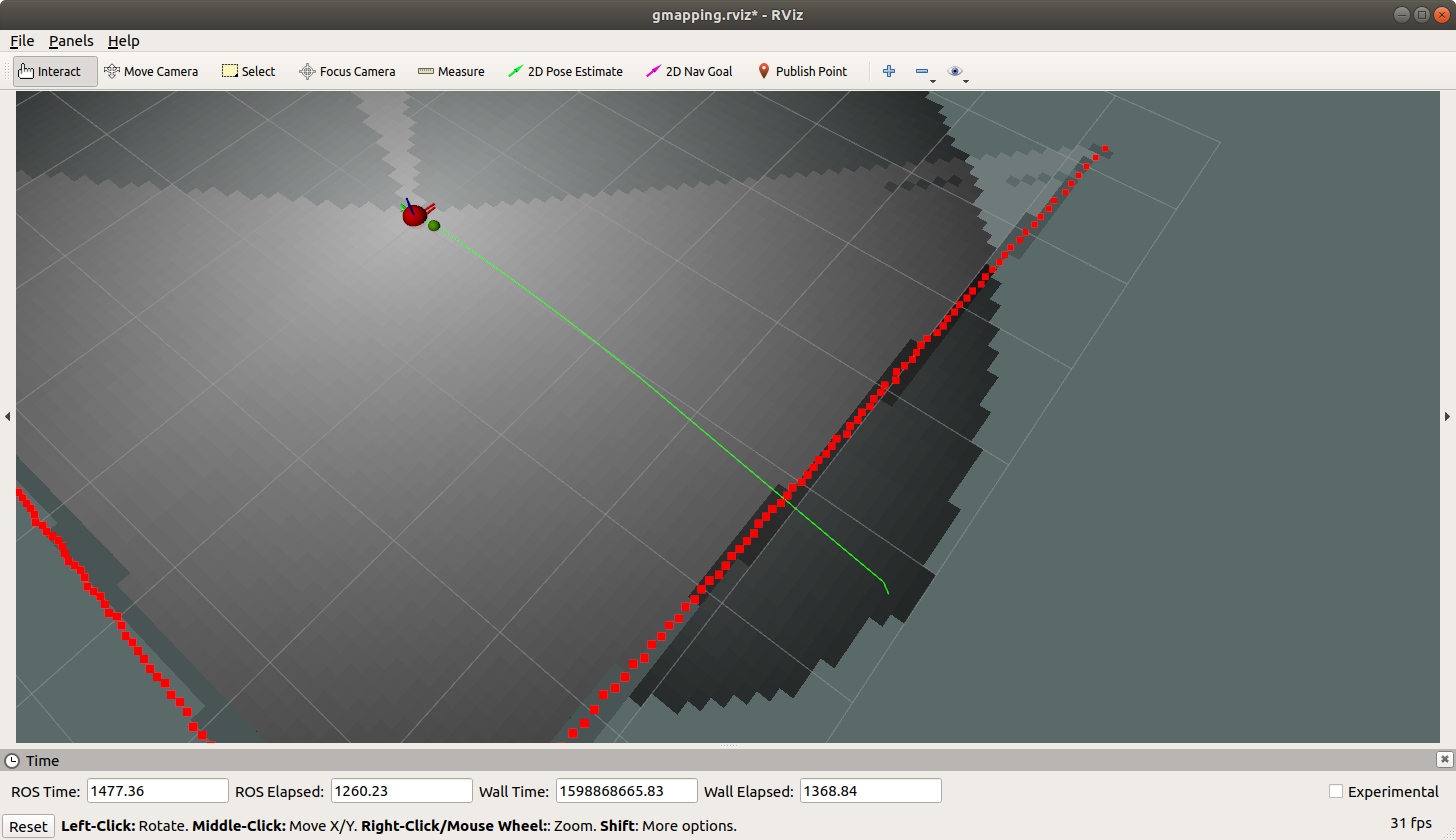The height and width of the screenshot is (840, 1456).
Task: Open the eye view options dropdown
Action: click(958, 72)
